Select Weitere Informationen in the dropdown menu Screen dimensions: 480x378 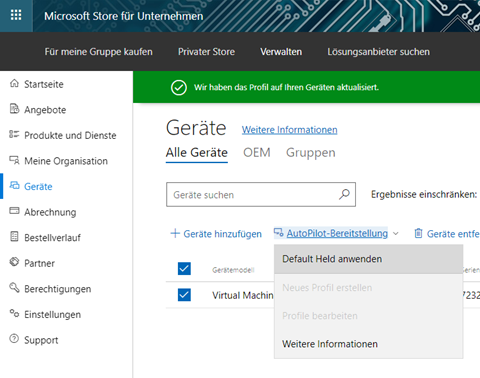[x=369, y=344]
